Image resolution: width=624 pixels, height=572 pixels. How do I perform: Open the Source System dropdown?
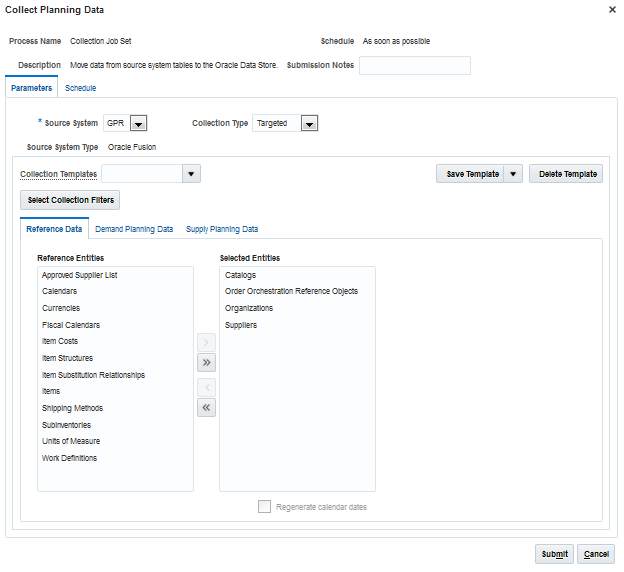[138, 124]
